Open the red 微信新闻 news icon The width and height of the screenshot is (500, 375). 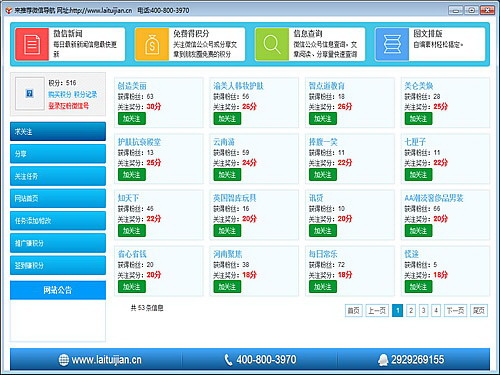coord(32,44)
